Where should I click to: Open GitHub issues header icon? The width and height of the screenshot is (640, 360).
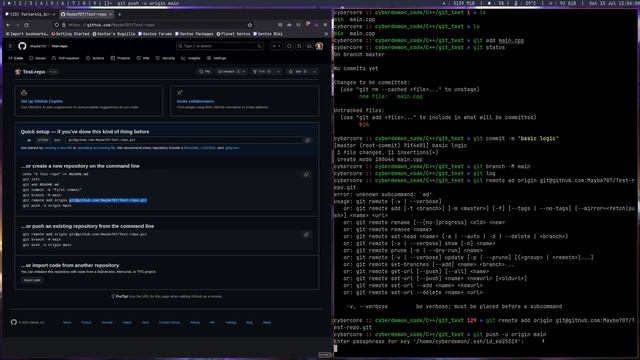click(x=289, y=46)
